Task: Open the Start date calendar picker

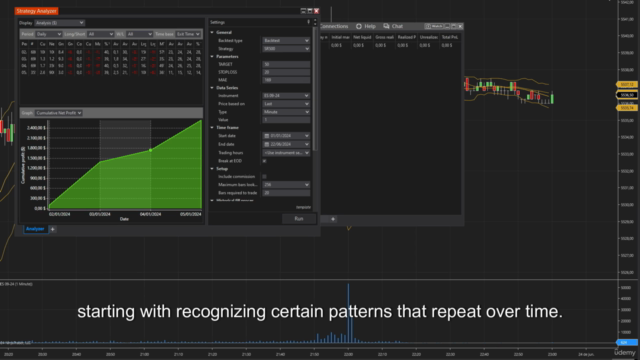Action: click(267, 136)
